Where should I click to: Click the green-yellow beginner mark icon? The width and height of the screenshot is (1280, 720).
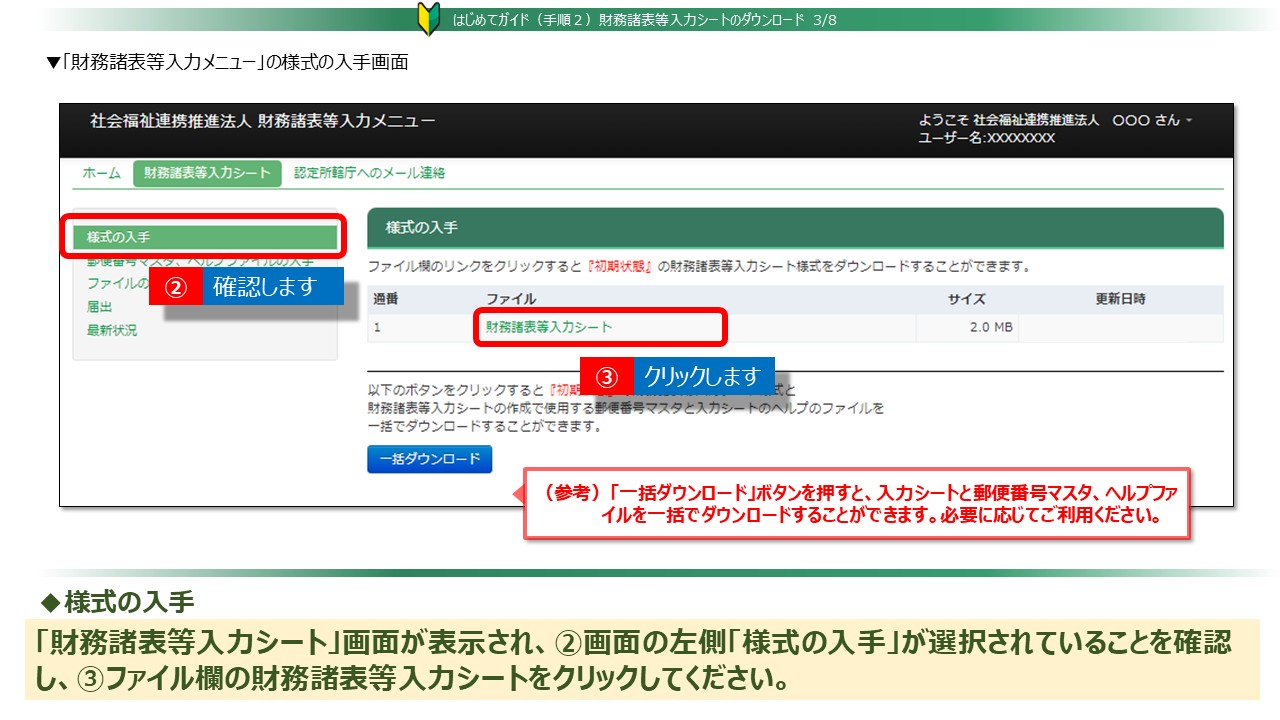428,20
